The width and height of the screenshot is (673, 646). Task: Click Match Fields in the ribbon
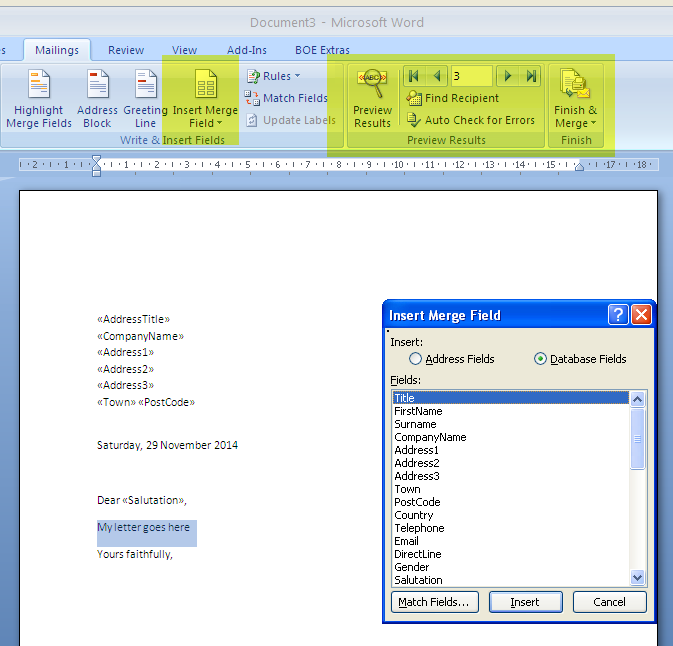286,98
